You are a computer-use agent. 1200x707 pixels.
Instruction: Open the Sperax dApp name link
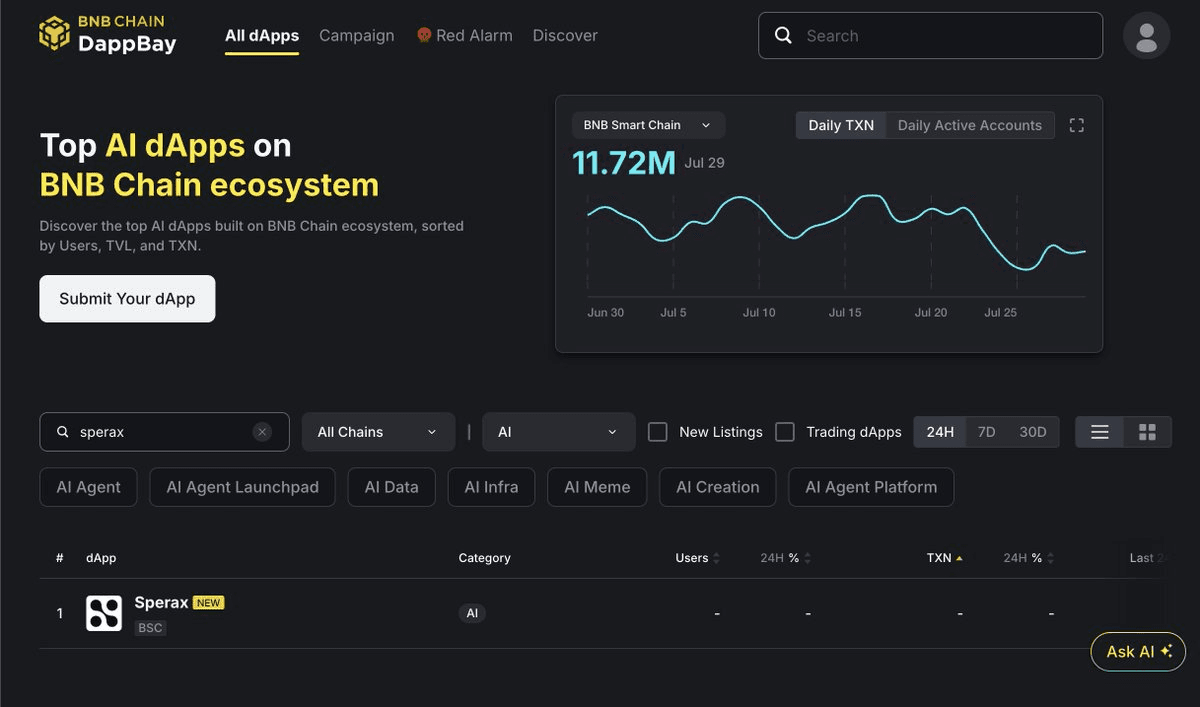tap(161, 603)
